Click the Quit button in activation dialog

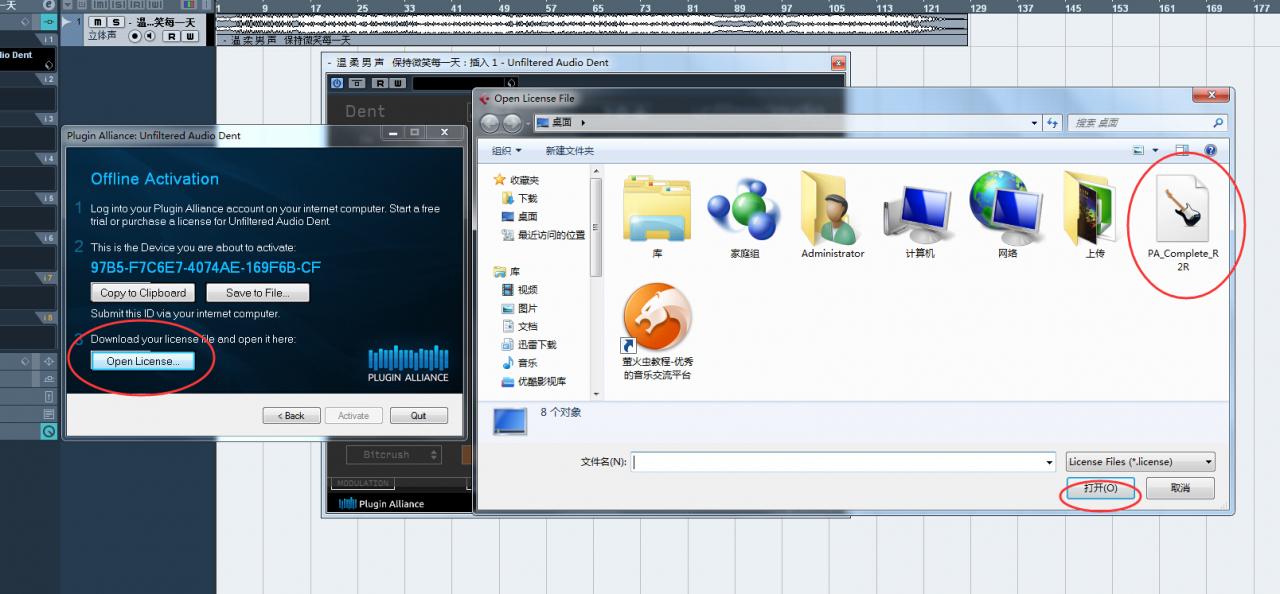click(x=418, y=416)
